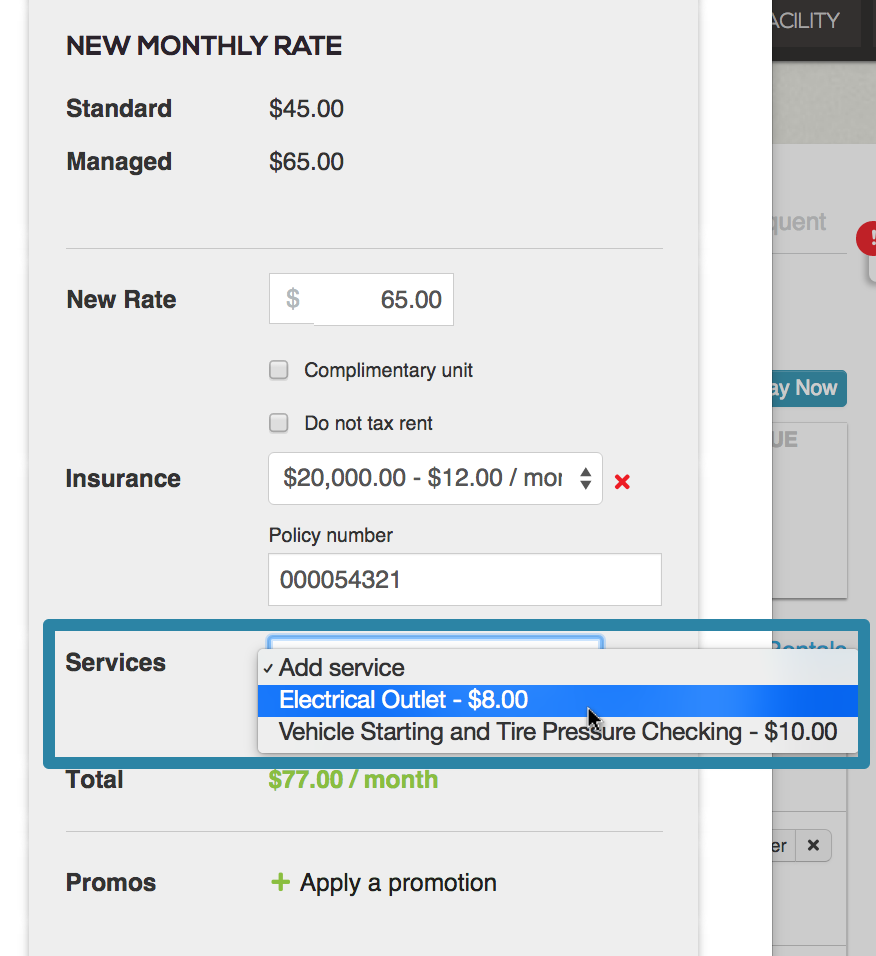Pick the Add service placeholder option
The image size is (876, 956).
pos(341,668)
